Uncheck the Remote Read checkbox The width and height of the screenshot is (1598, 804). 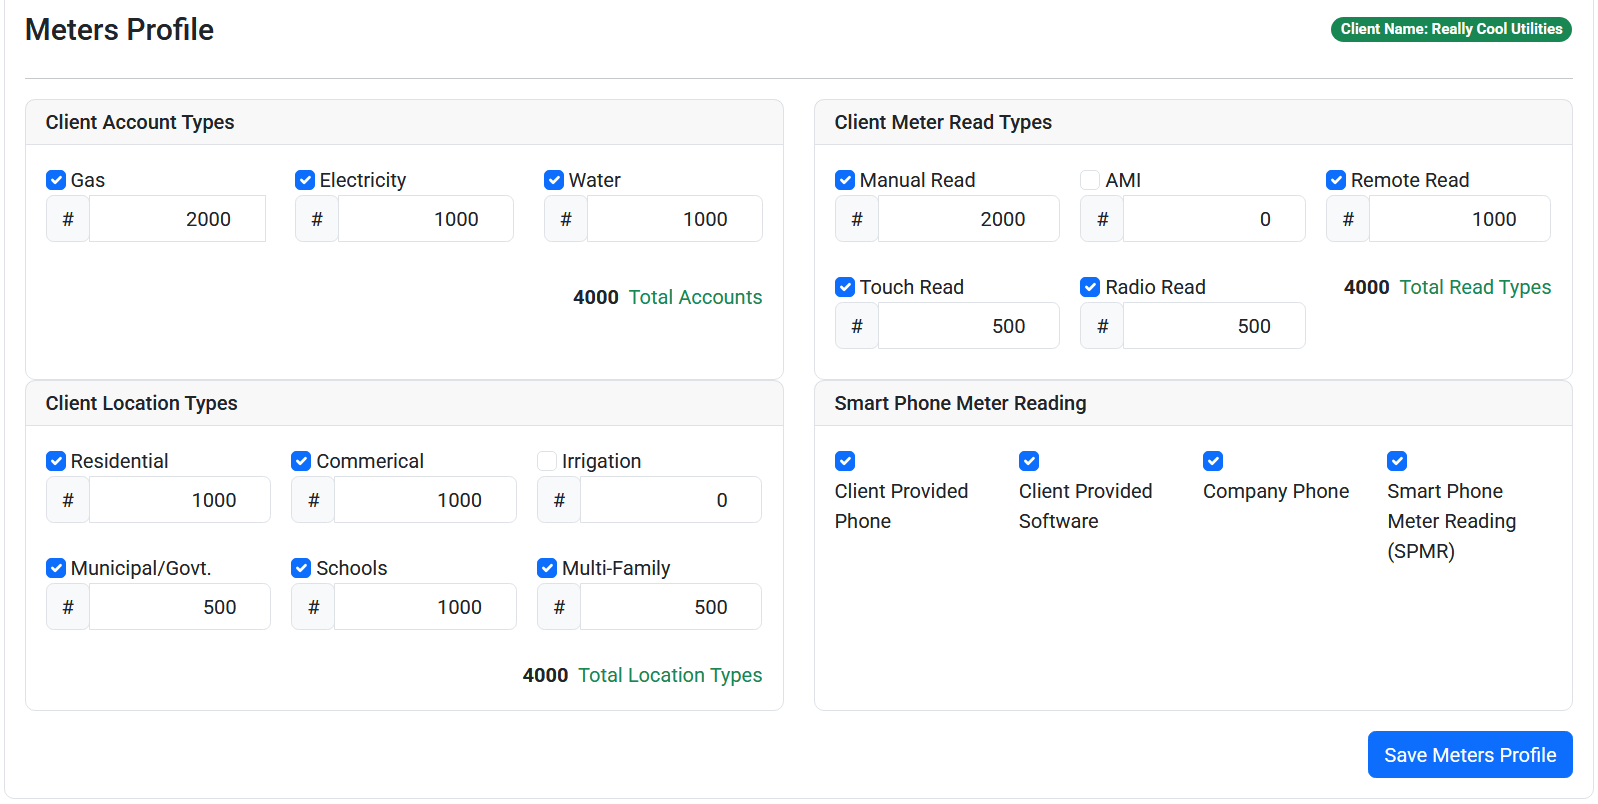pos(1336,180)
